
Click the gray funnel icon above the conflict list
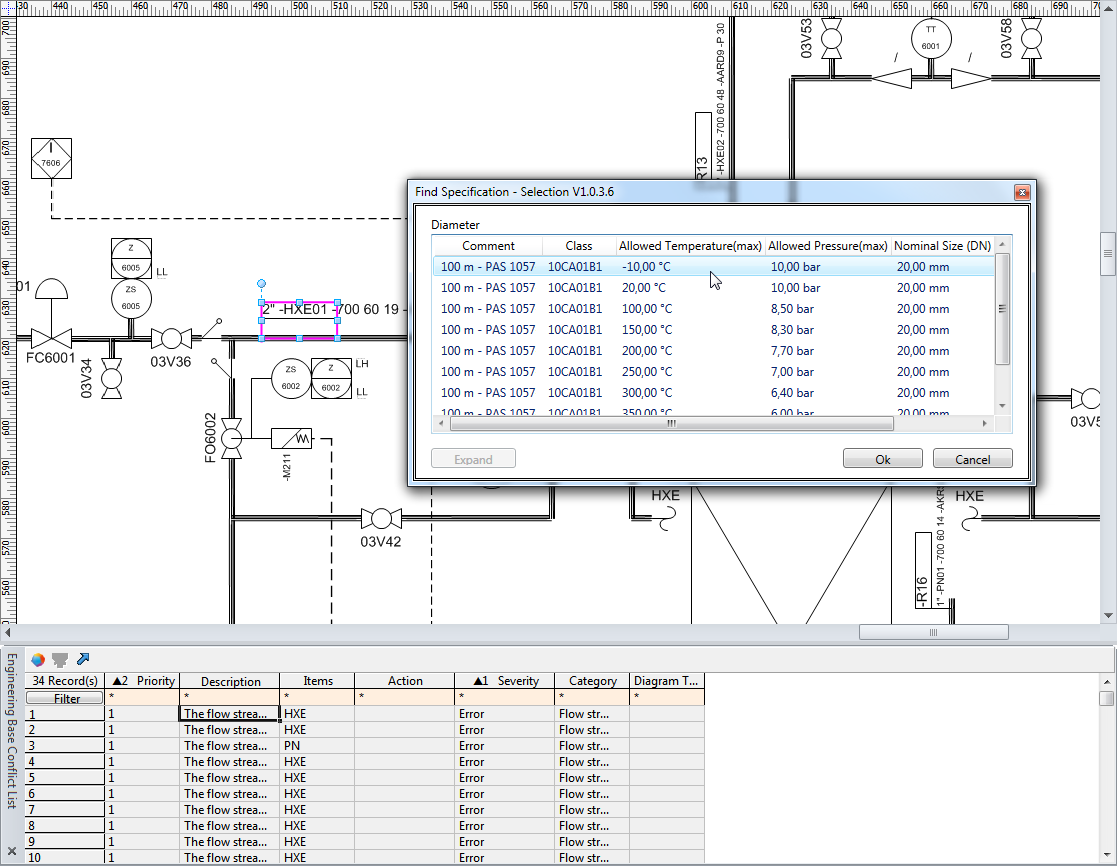pyautogui.click(x=60, y=659)
